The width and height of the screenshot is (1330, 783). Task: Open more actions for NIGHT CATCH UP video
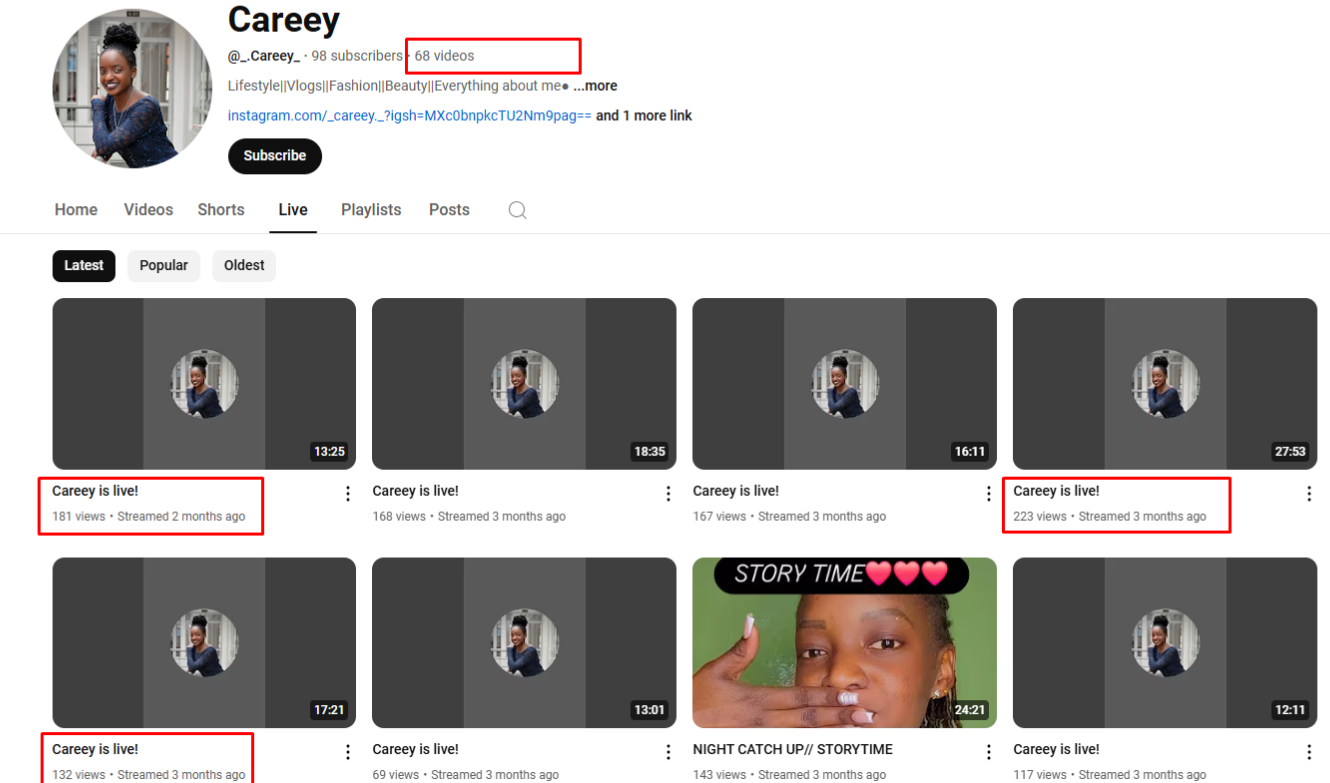[988, 752]
